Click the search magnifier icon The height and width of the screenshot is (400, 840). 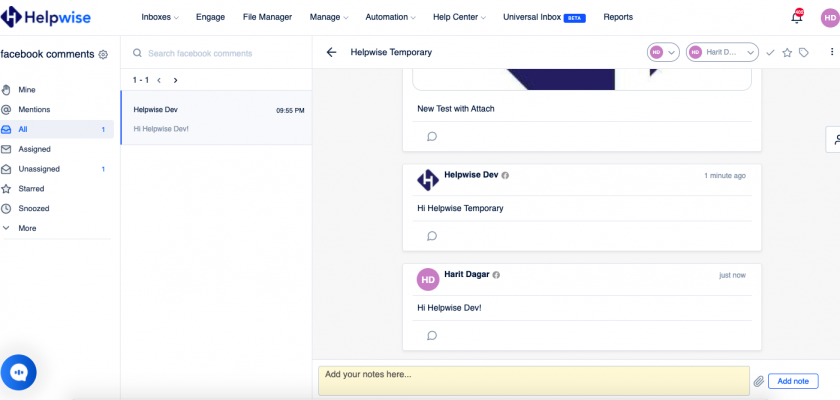[x=137, y=53]
